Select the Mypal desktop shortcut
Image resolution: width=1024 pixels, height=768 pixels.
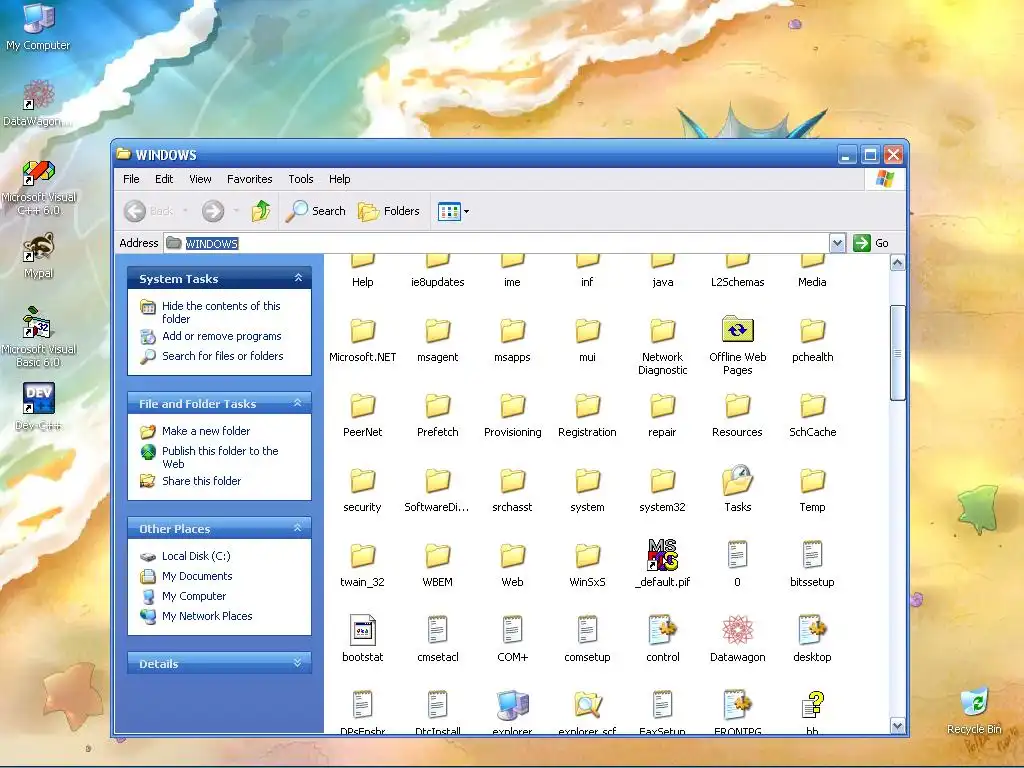[39, 256]
